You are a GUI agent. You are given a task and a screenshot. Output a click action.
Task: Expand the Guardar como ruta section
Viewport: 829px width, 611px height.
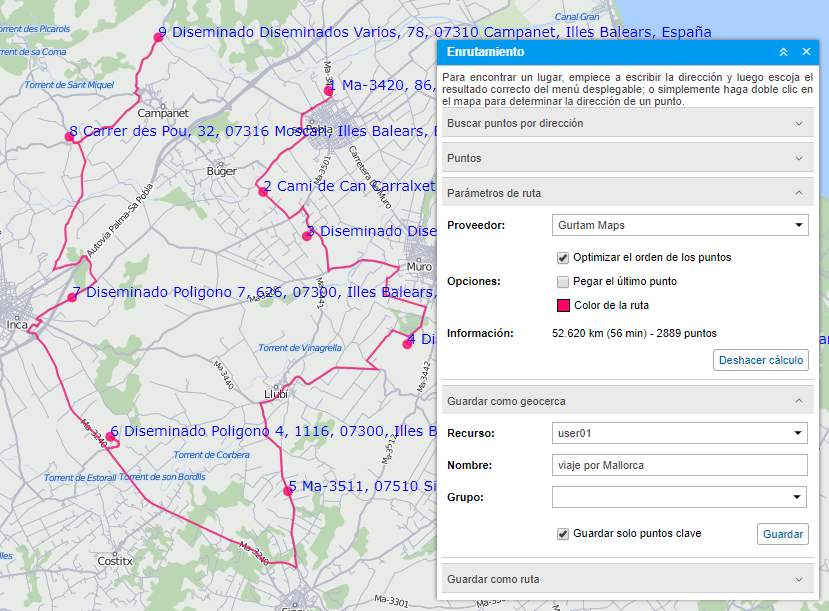point(628,579)
